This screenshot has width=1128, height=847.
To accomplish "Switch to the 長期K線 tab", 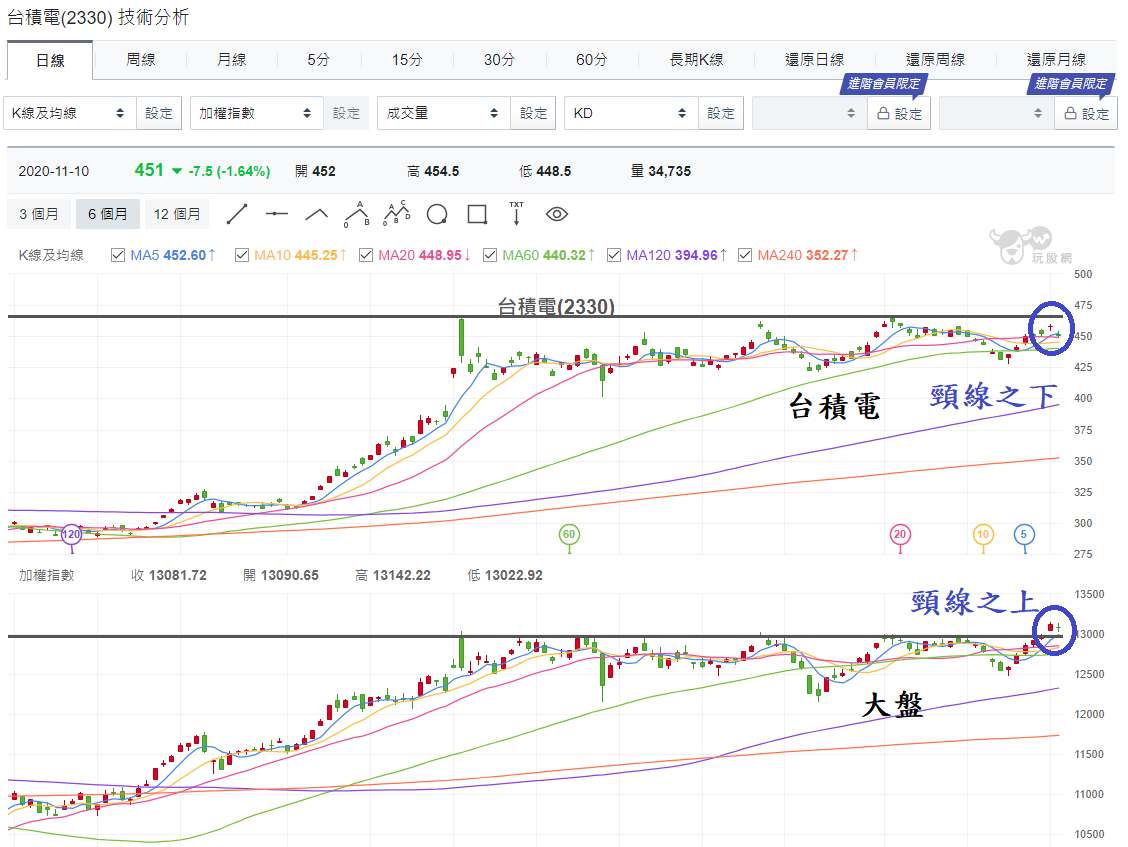I will pyautogui.click(x=696, y=60).
